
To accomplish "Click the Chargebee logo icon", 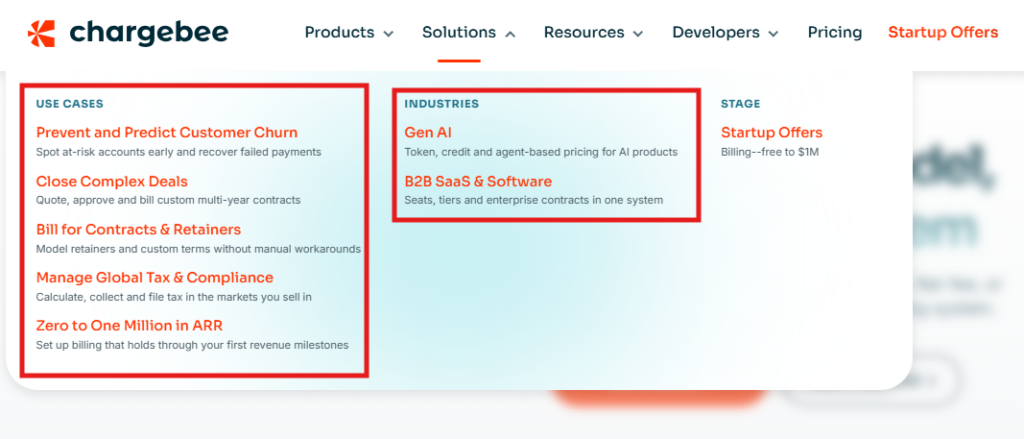I will click(41, 33).
